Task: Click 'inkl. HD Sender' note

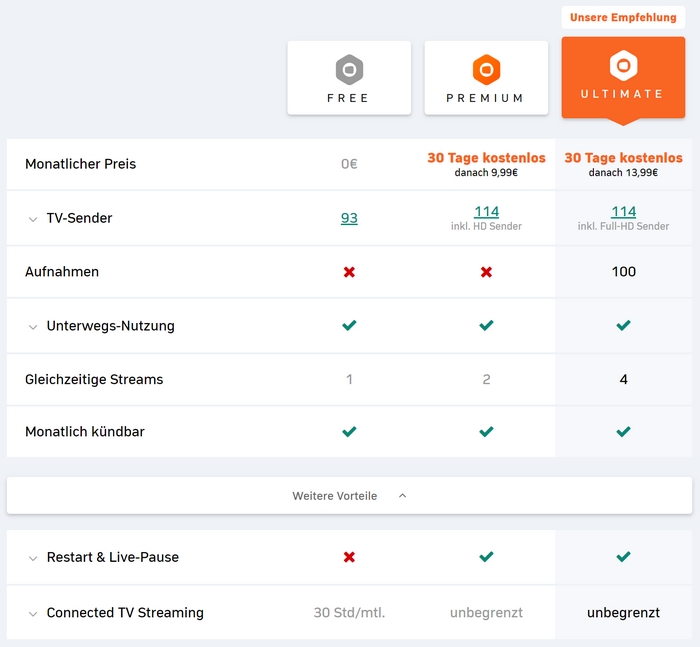Action: 486,226
